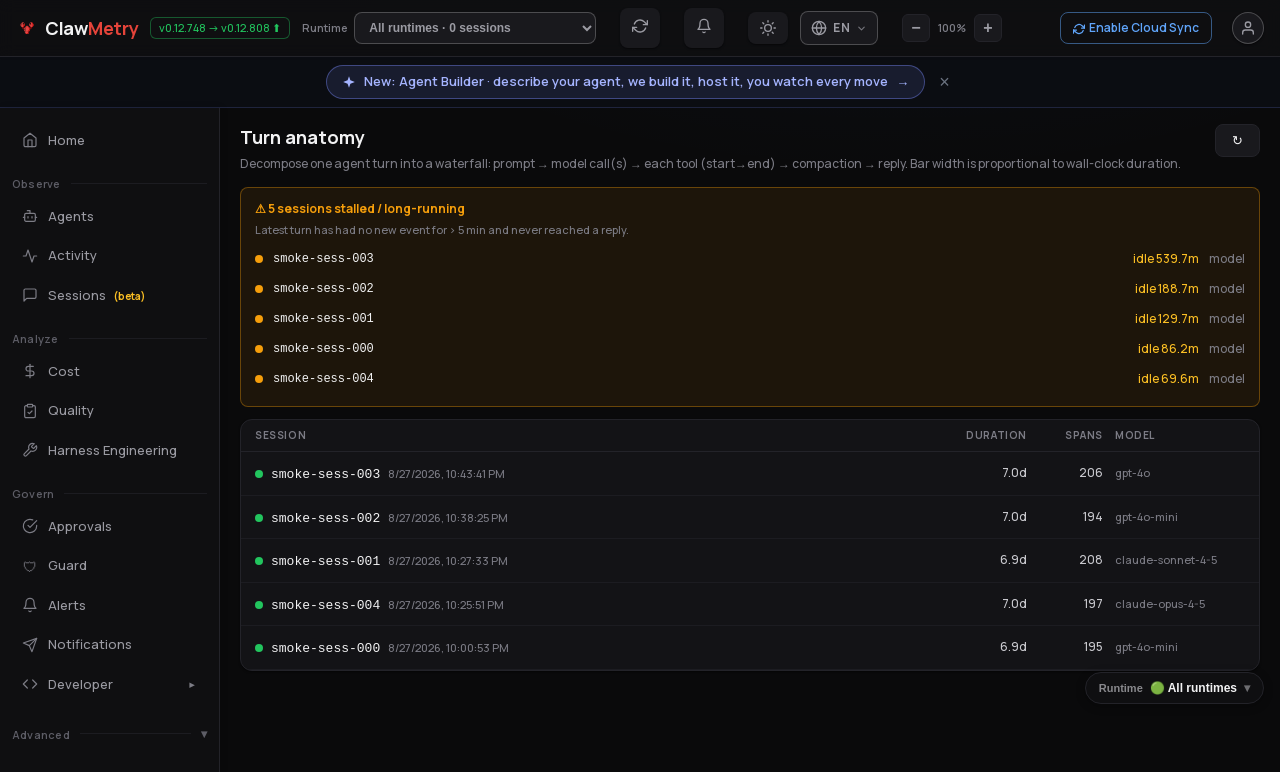Open the Agent Builder announcement link
The height and width of the screenshot is (772, 1280).
(x=625, y=82)
